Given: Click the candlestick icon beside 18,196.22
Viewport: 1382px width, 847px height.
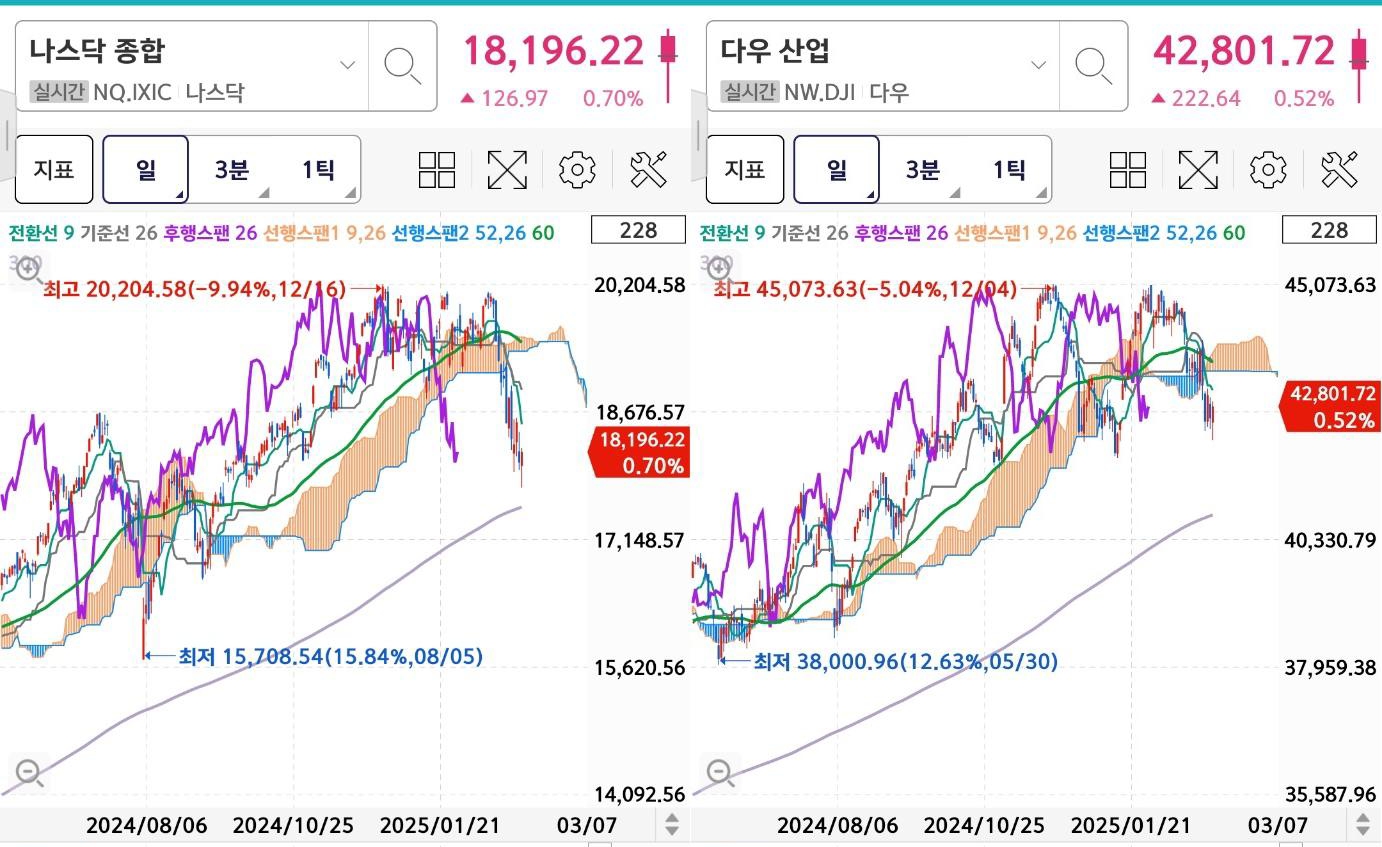Looking at the screenshot, I should 668,66.
